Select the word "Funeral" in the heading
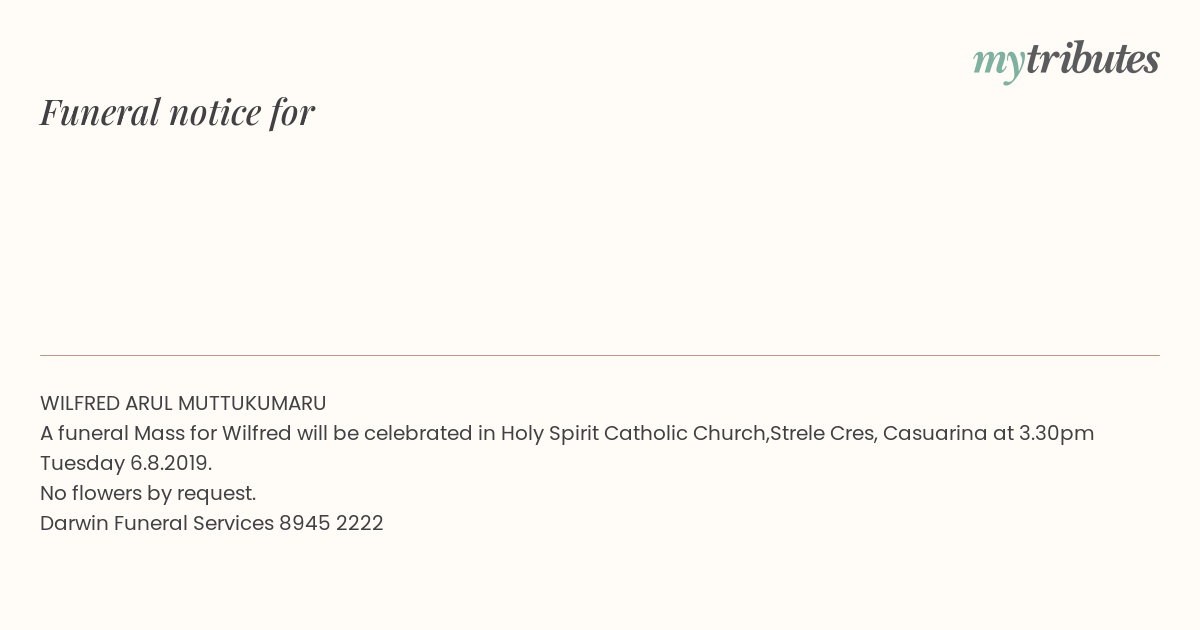The height and width of the screenshot is (630, 1200). (x=100, y=112)
